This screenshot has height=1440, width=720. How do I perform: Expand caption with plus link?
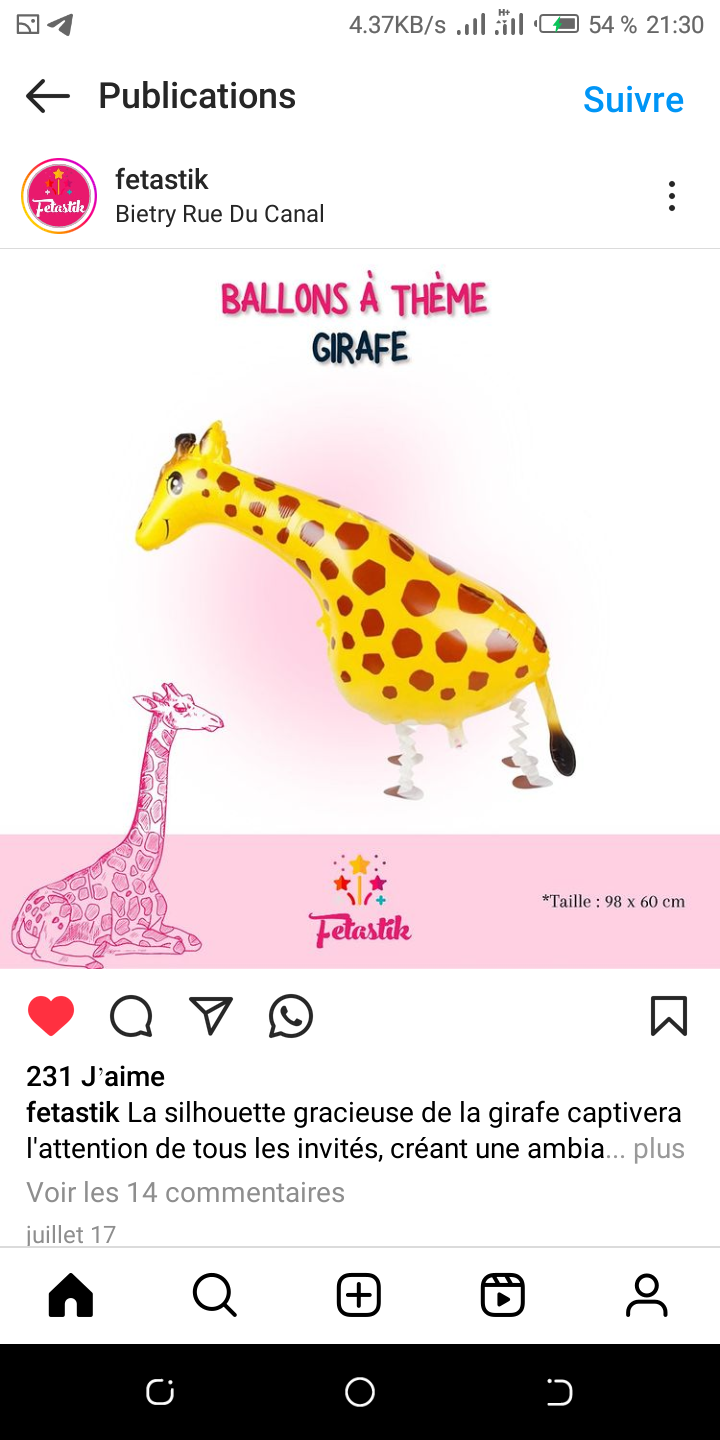[659, 1149]
